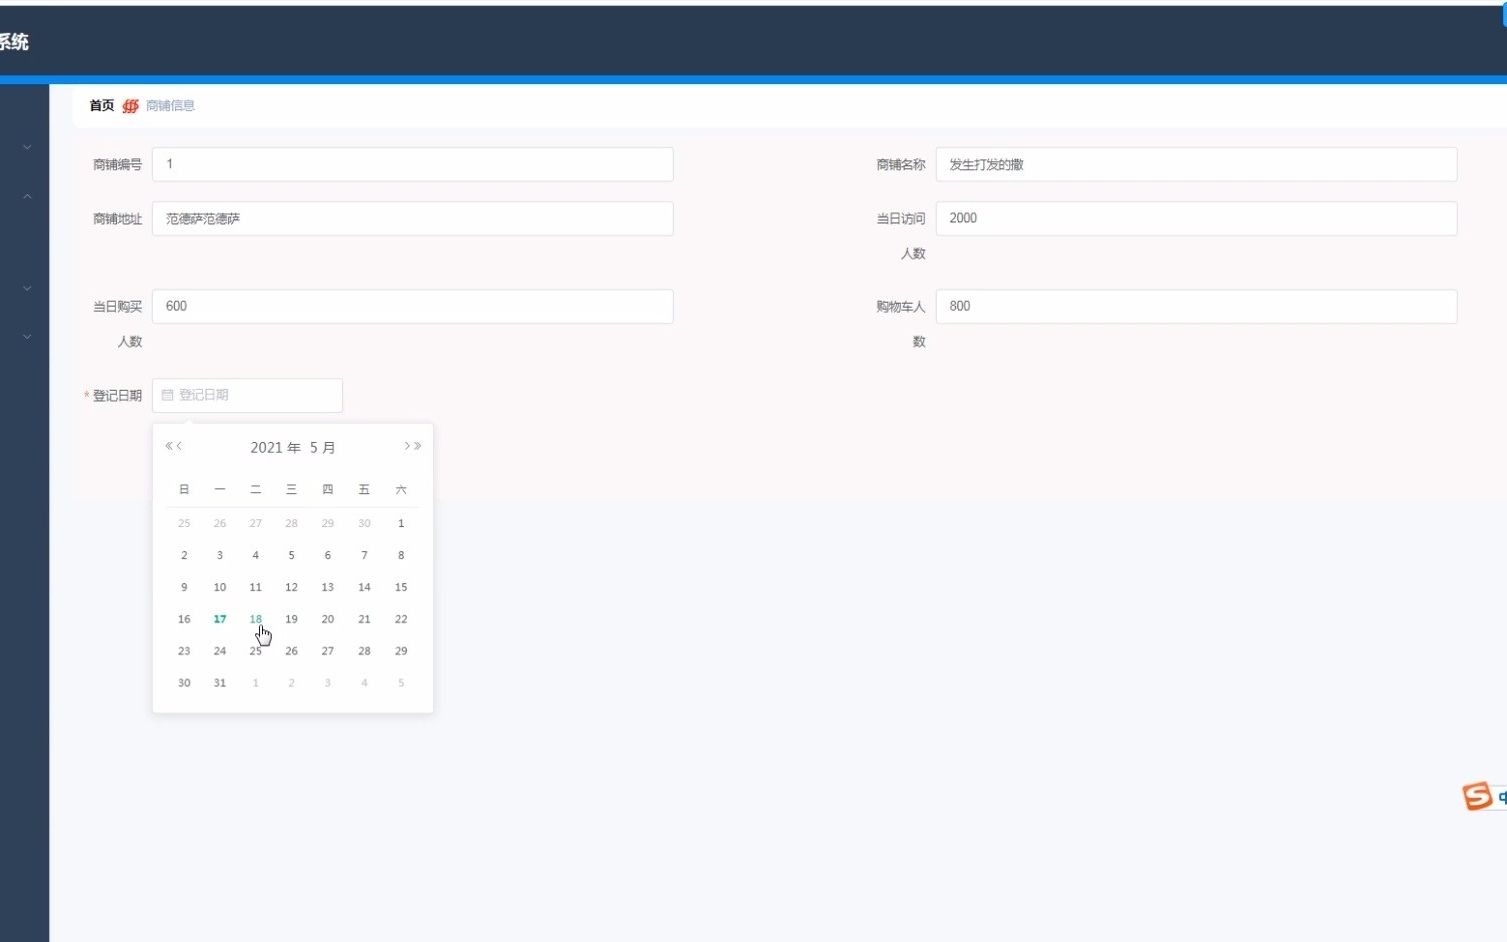The image size is (1507, 942).
Task: Collapse the expanded sidebar menu (up chevron)
Action: tap(27, 196)
